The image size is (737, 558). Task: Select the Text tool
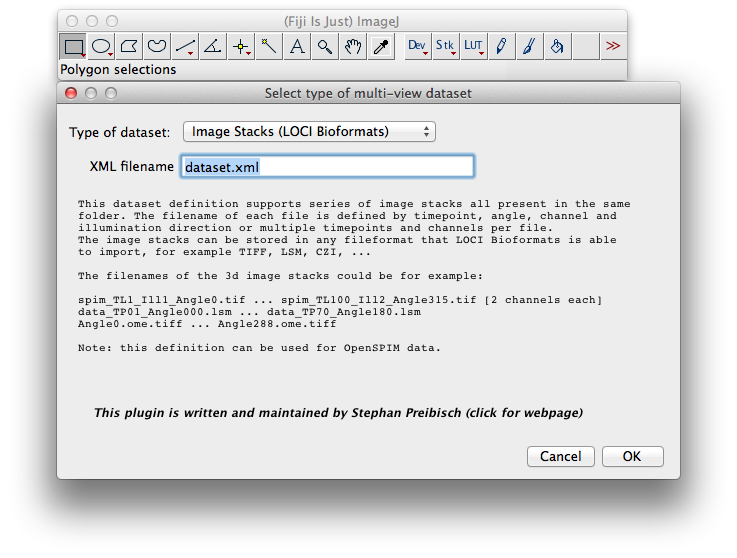(x=297, y=46)
